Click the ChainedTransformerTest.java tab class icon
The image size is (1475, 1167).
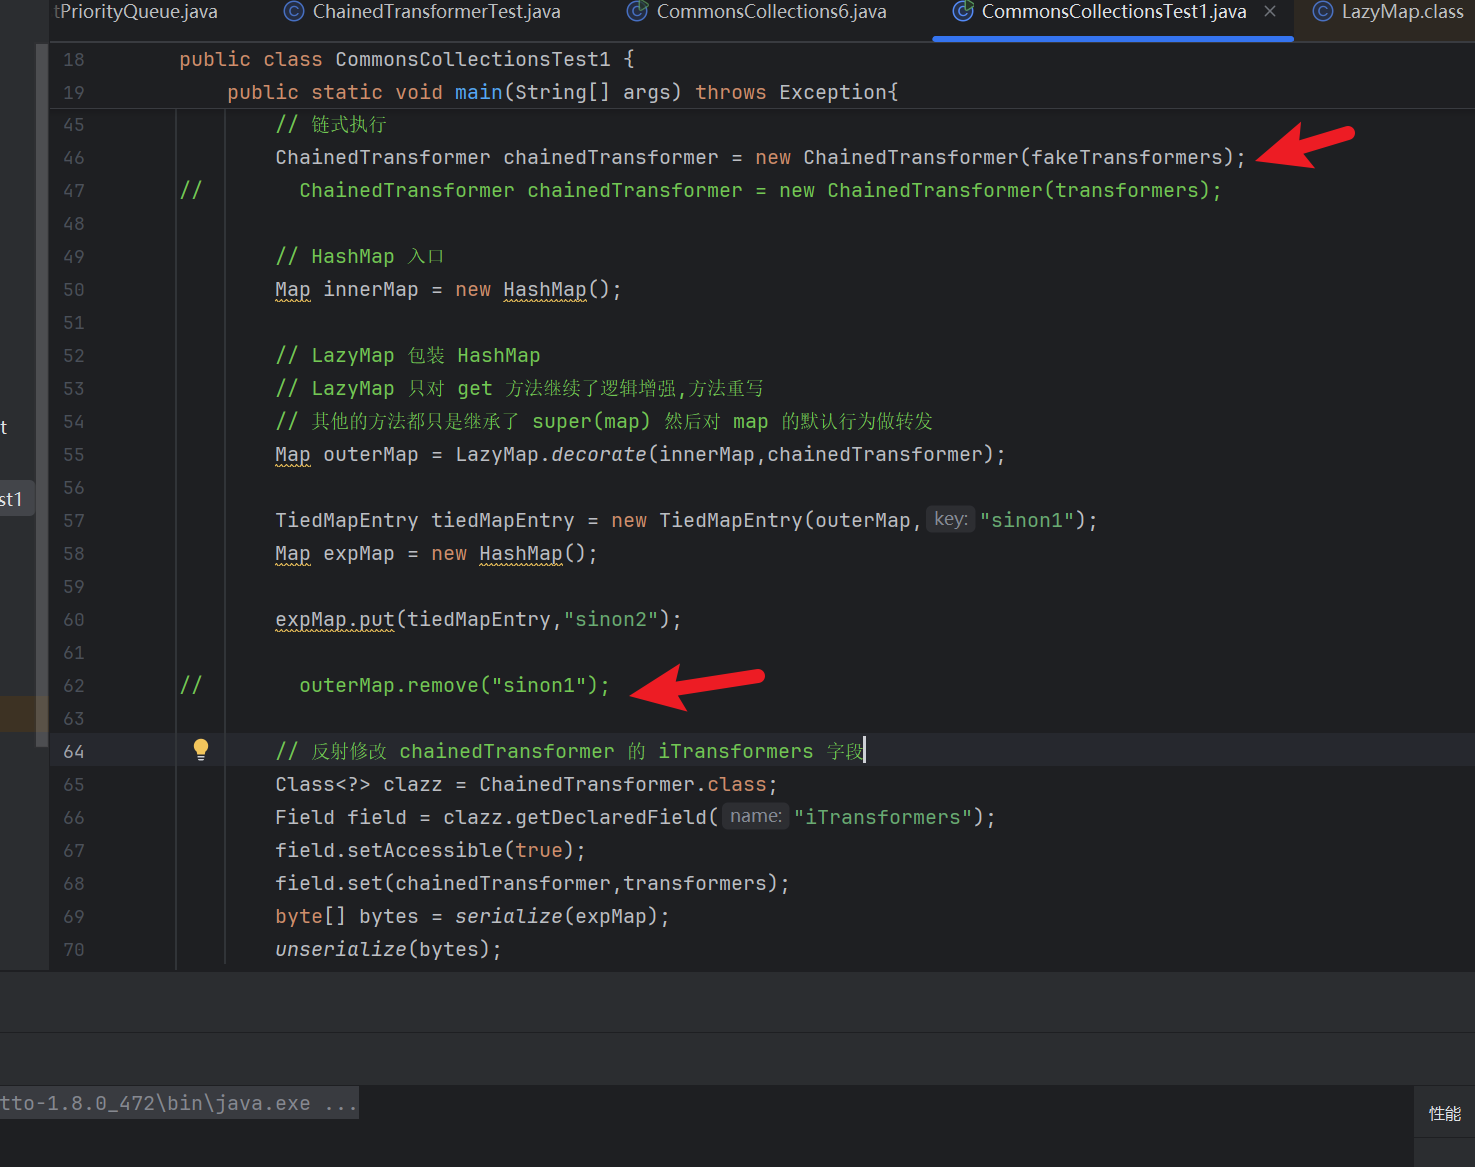pos(294,12)
